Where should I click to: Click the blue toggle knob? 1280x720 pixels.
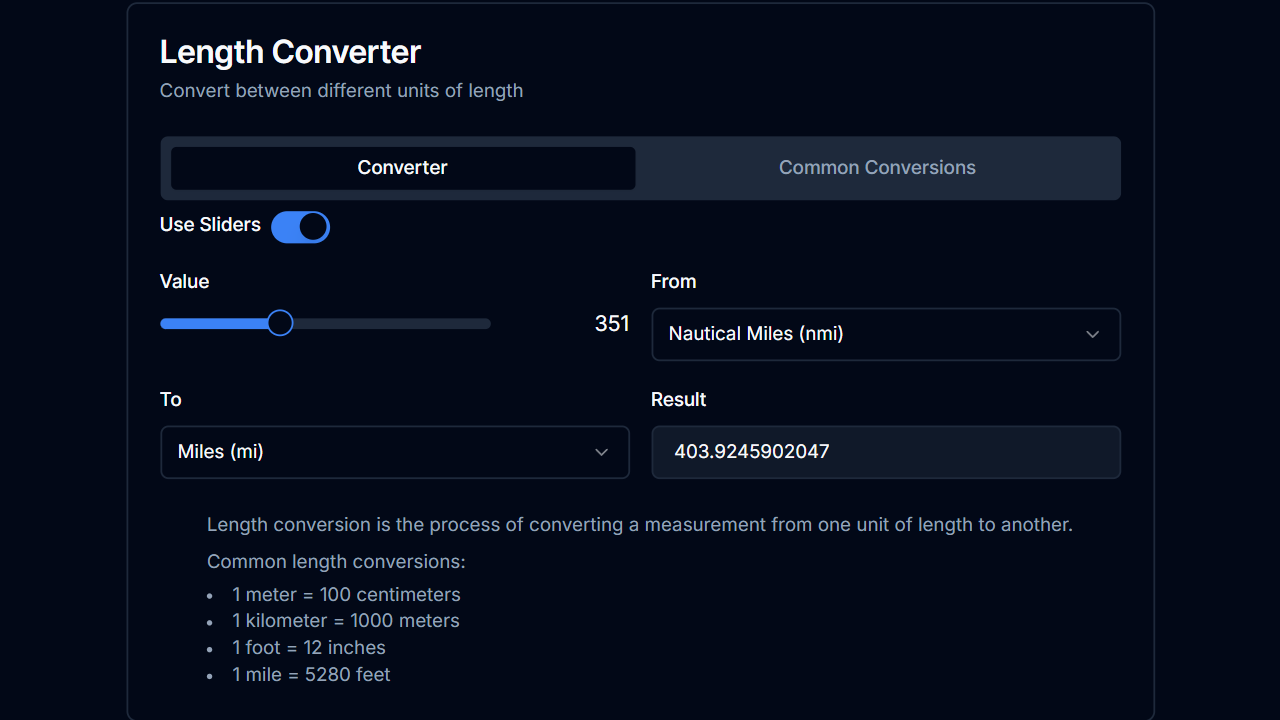(x=312, y=227)
